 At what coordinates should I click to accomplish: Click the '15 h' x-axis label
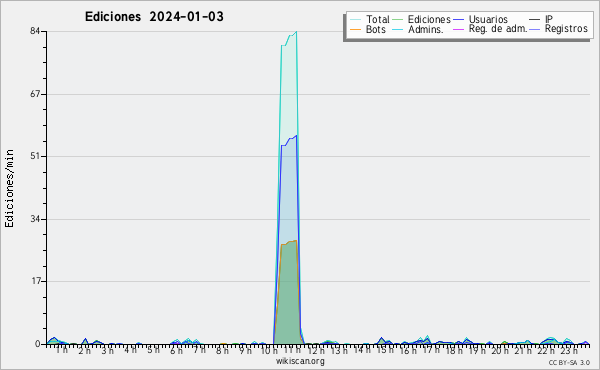tap(385, 350)
